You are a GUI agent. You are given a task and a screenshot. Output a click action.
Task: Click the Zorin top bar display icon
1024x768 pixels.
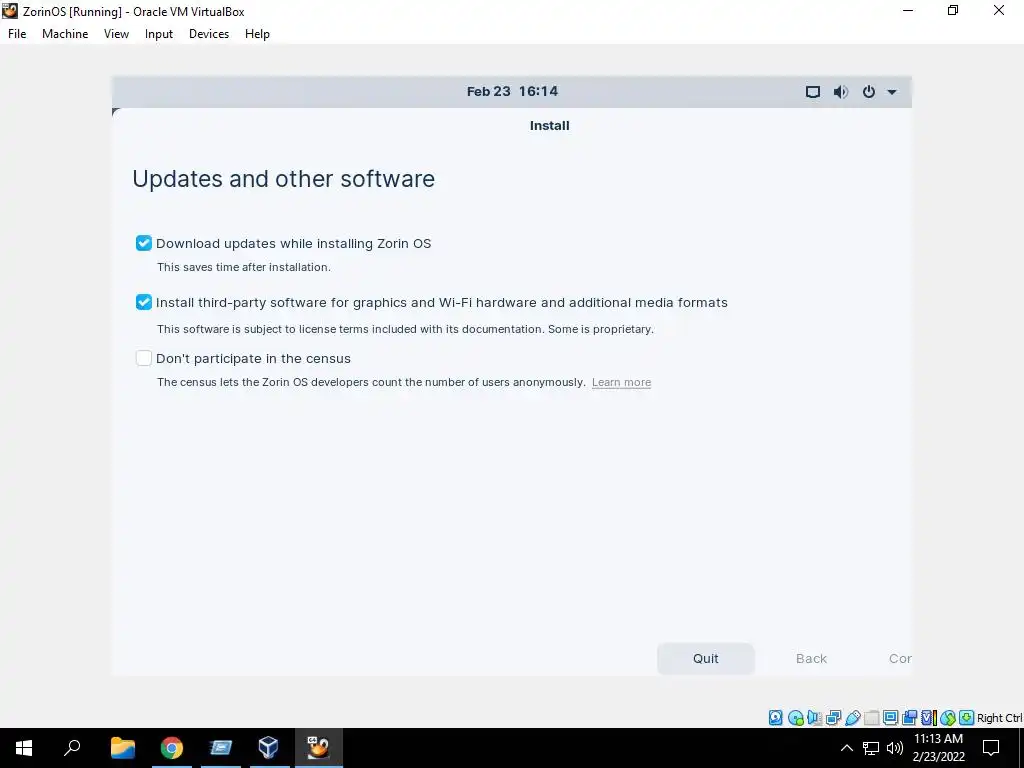click(812, 92)
